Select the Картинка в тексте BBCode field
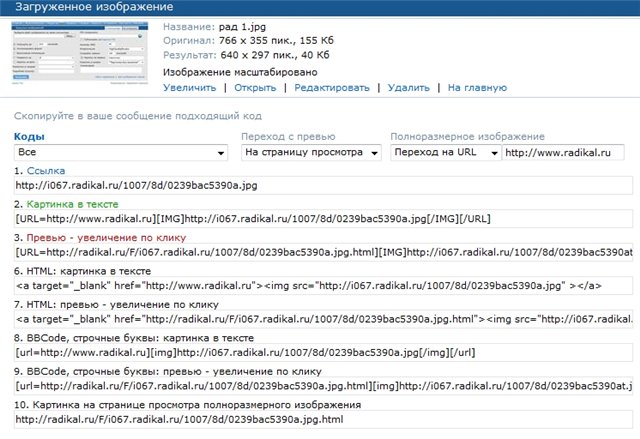This screenshot has height=439, width=640. coord(323,219)
